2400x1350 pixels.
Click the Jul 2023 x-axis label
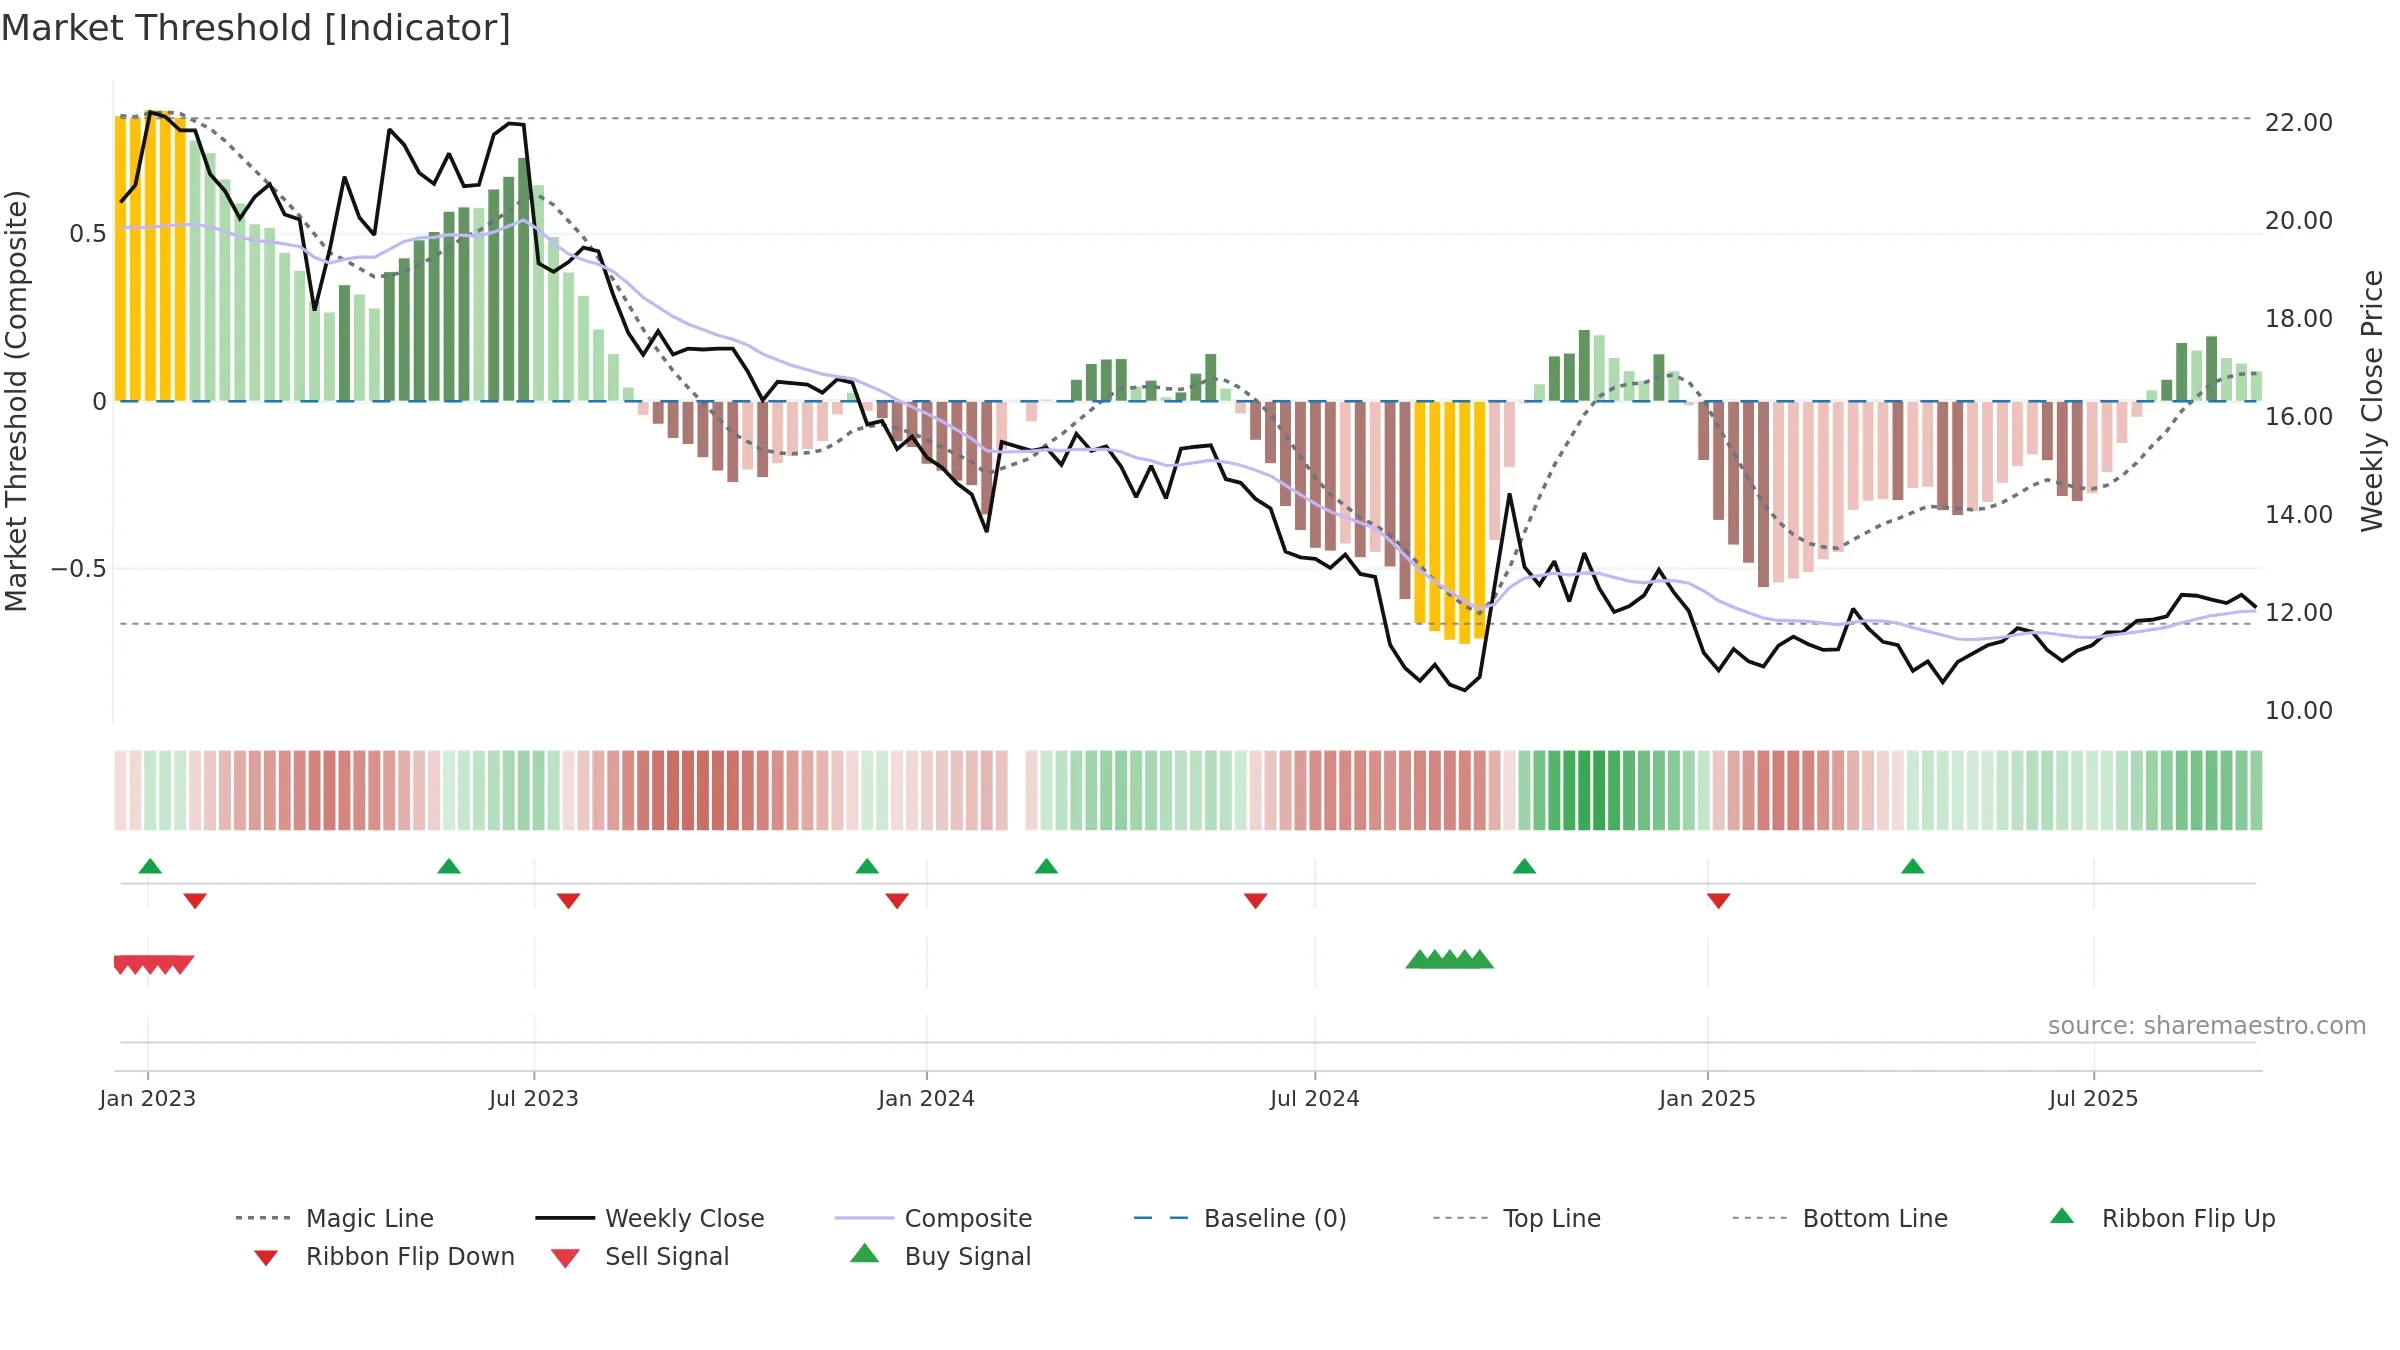[534, 1098]
